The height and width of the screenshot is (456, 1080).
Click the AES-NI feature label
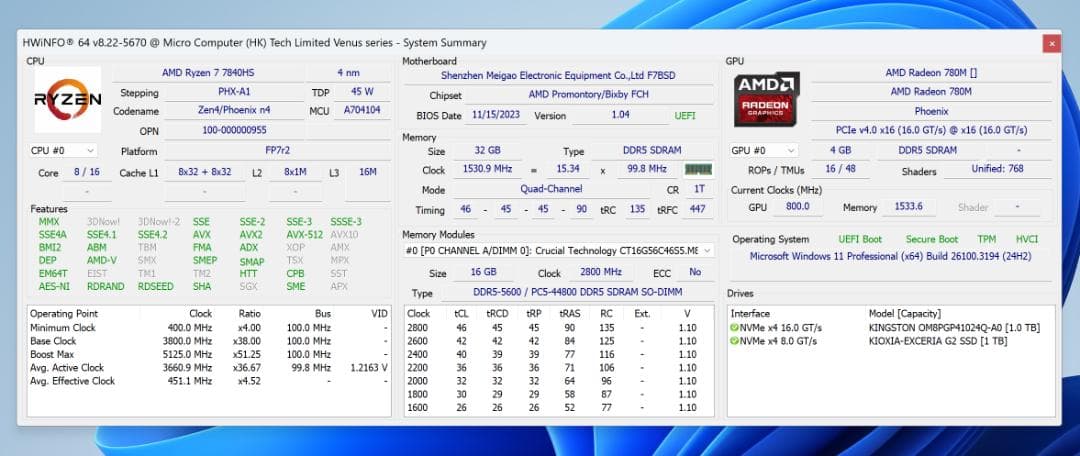[54, 286]
